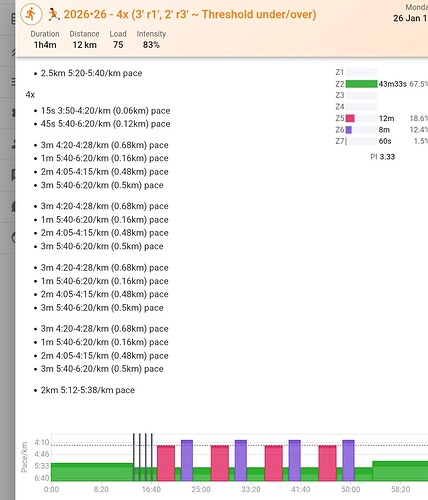Click the first red interval bar in chart
Screen dimensions: 428x500
point(166,463)
